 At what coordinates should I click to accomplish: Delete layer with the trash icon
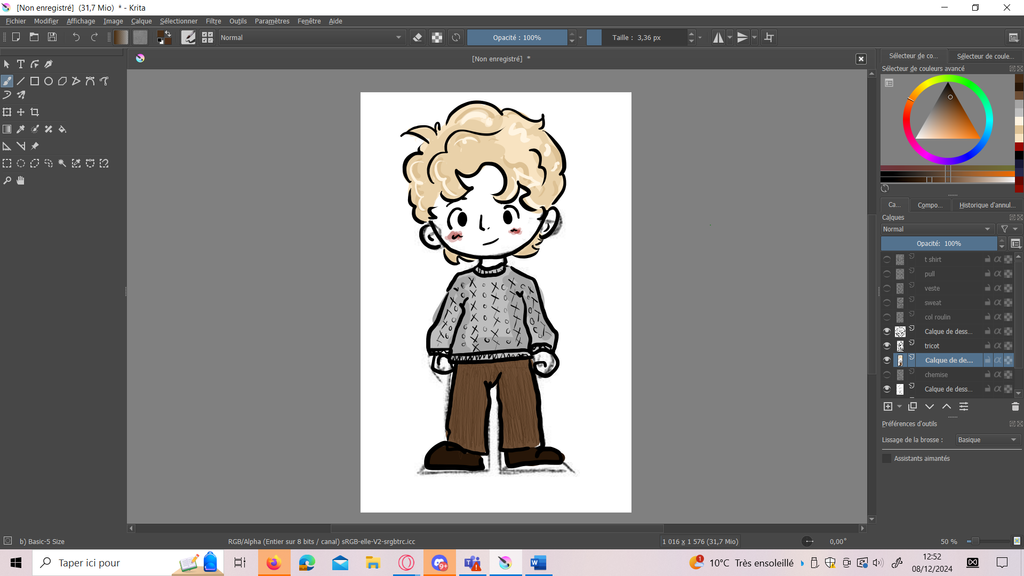coord(1015,406)
